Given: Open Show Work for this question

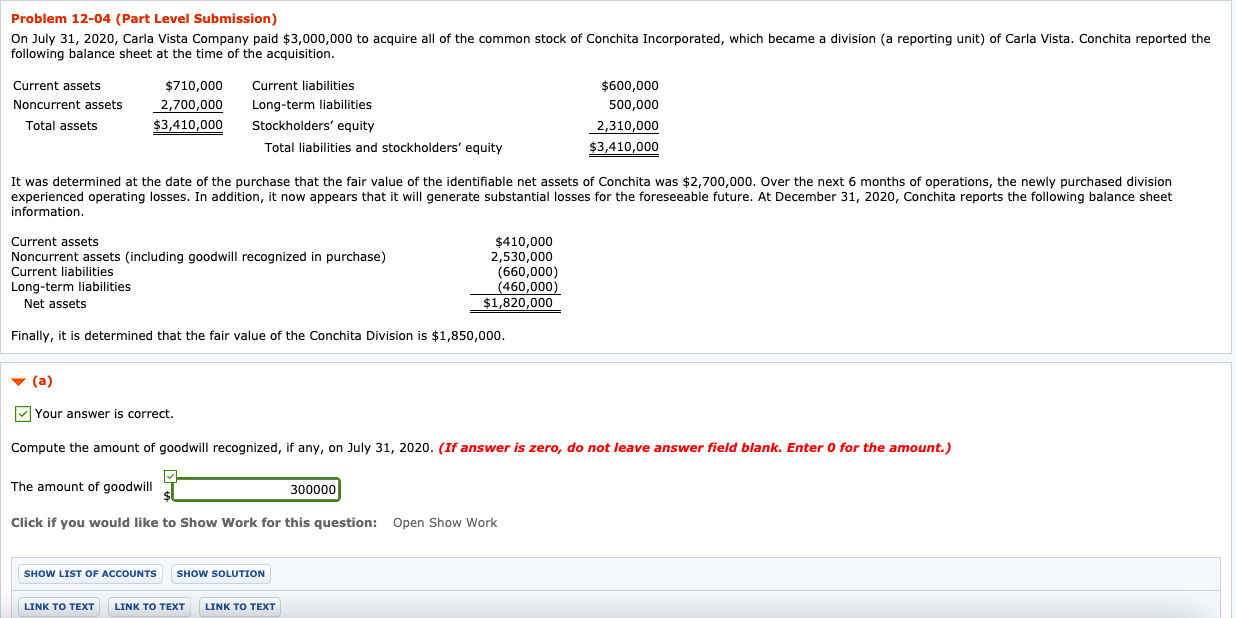Looking at the screenshot, I should pyautogui.click(x=444, y=522).
